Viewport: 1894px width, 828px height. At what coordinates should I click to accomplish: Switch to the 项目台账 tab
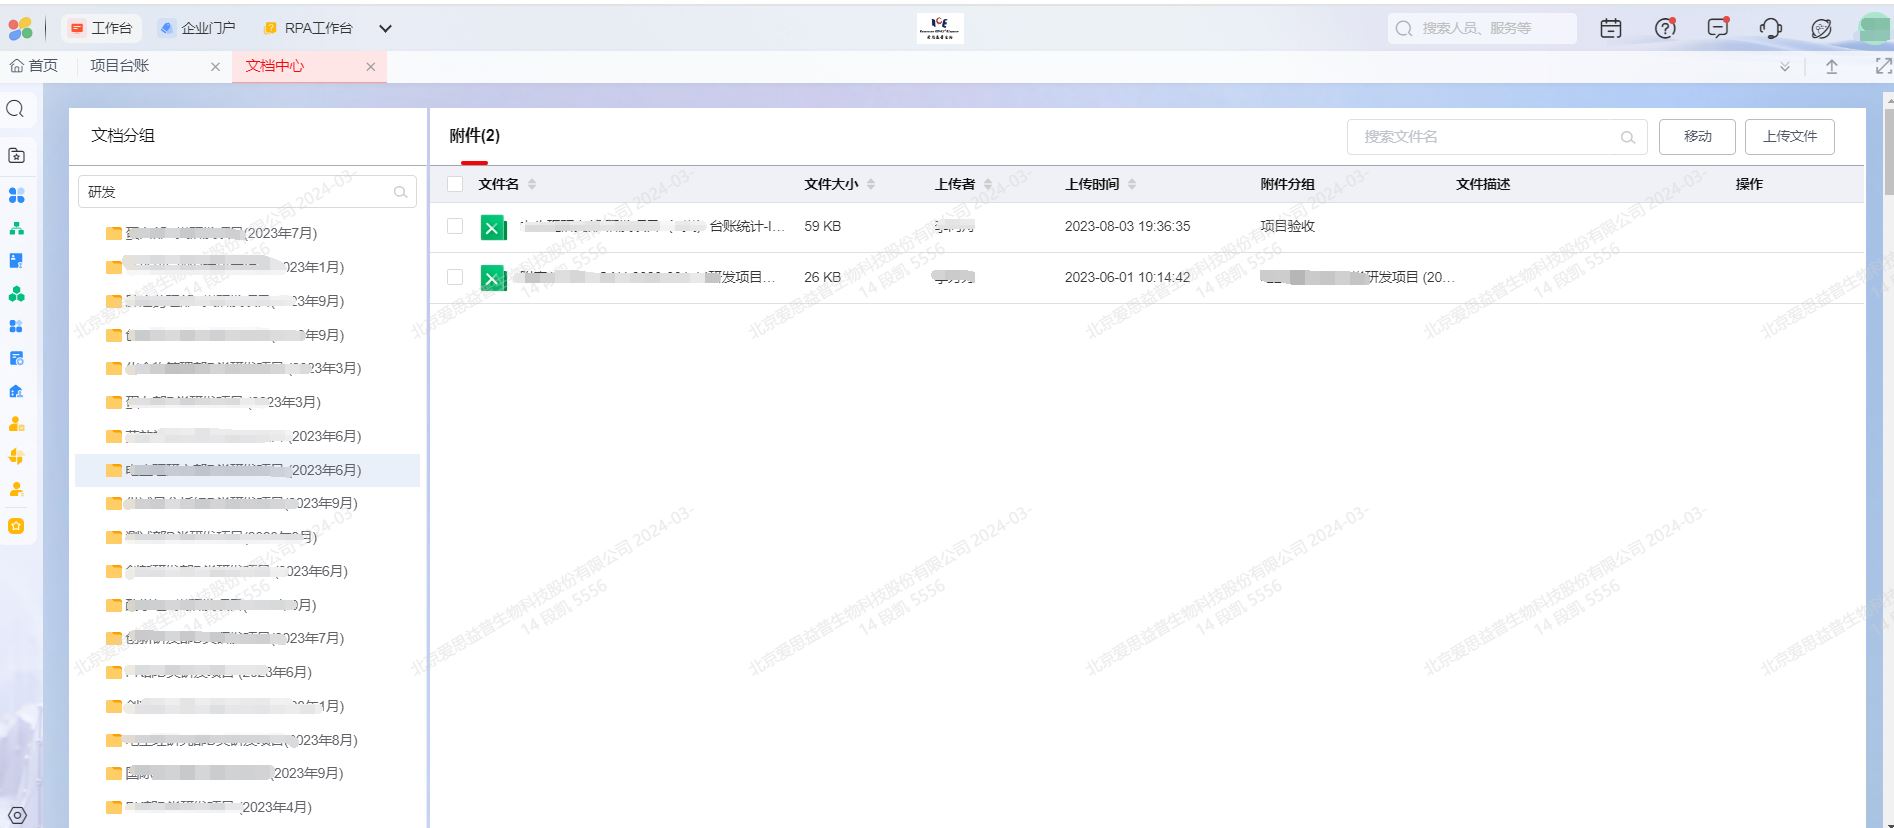point(120,66)
